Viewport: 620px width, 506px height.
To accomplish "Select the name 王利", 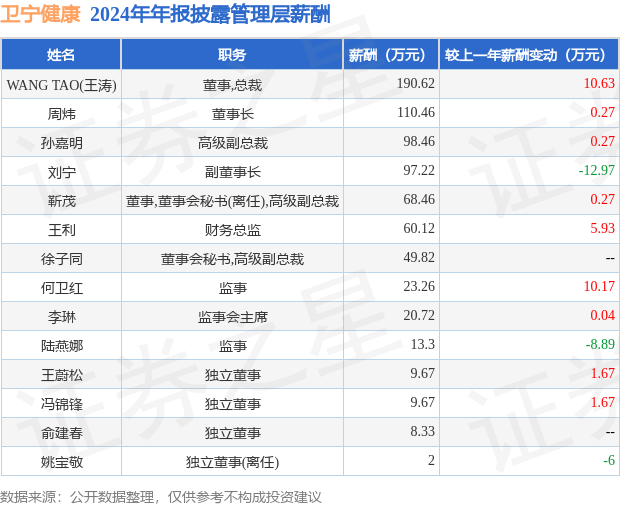I will coord(61,230).
